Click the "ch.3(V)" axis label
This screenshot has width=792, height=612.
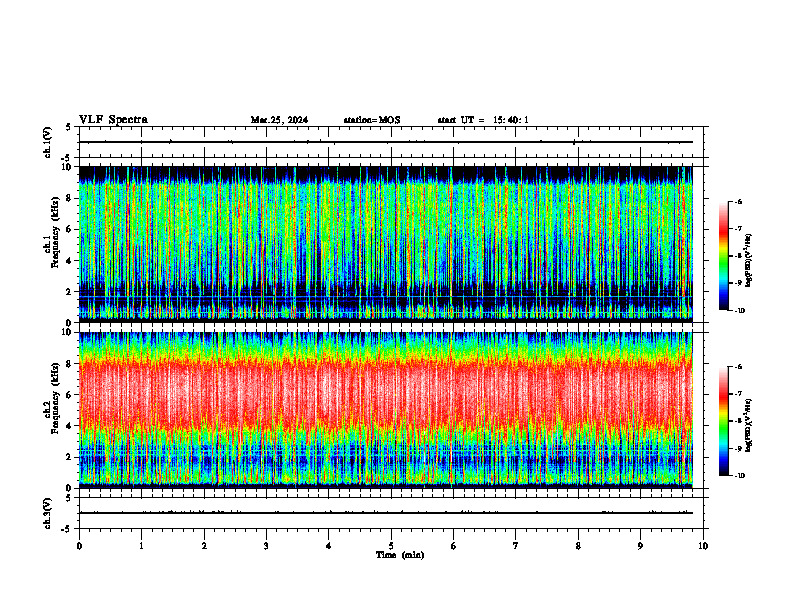(48, 514)
